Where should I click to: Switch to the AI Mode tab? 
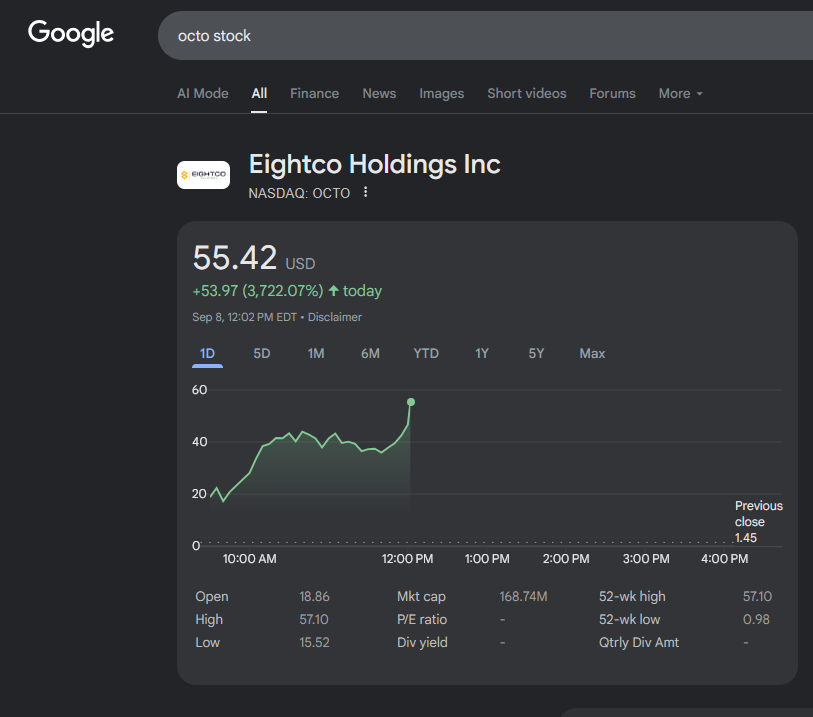pos(203,94)
